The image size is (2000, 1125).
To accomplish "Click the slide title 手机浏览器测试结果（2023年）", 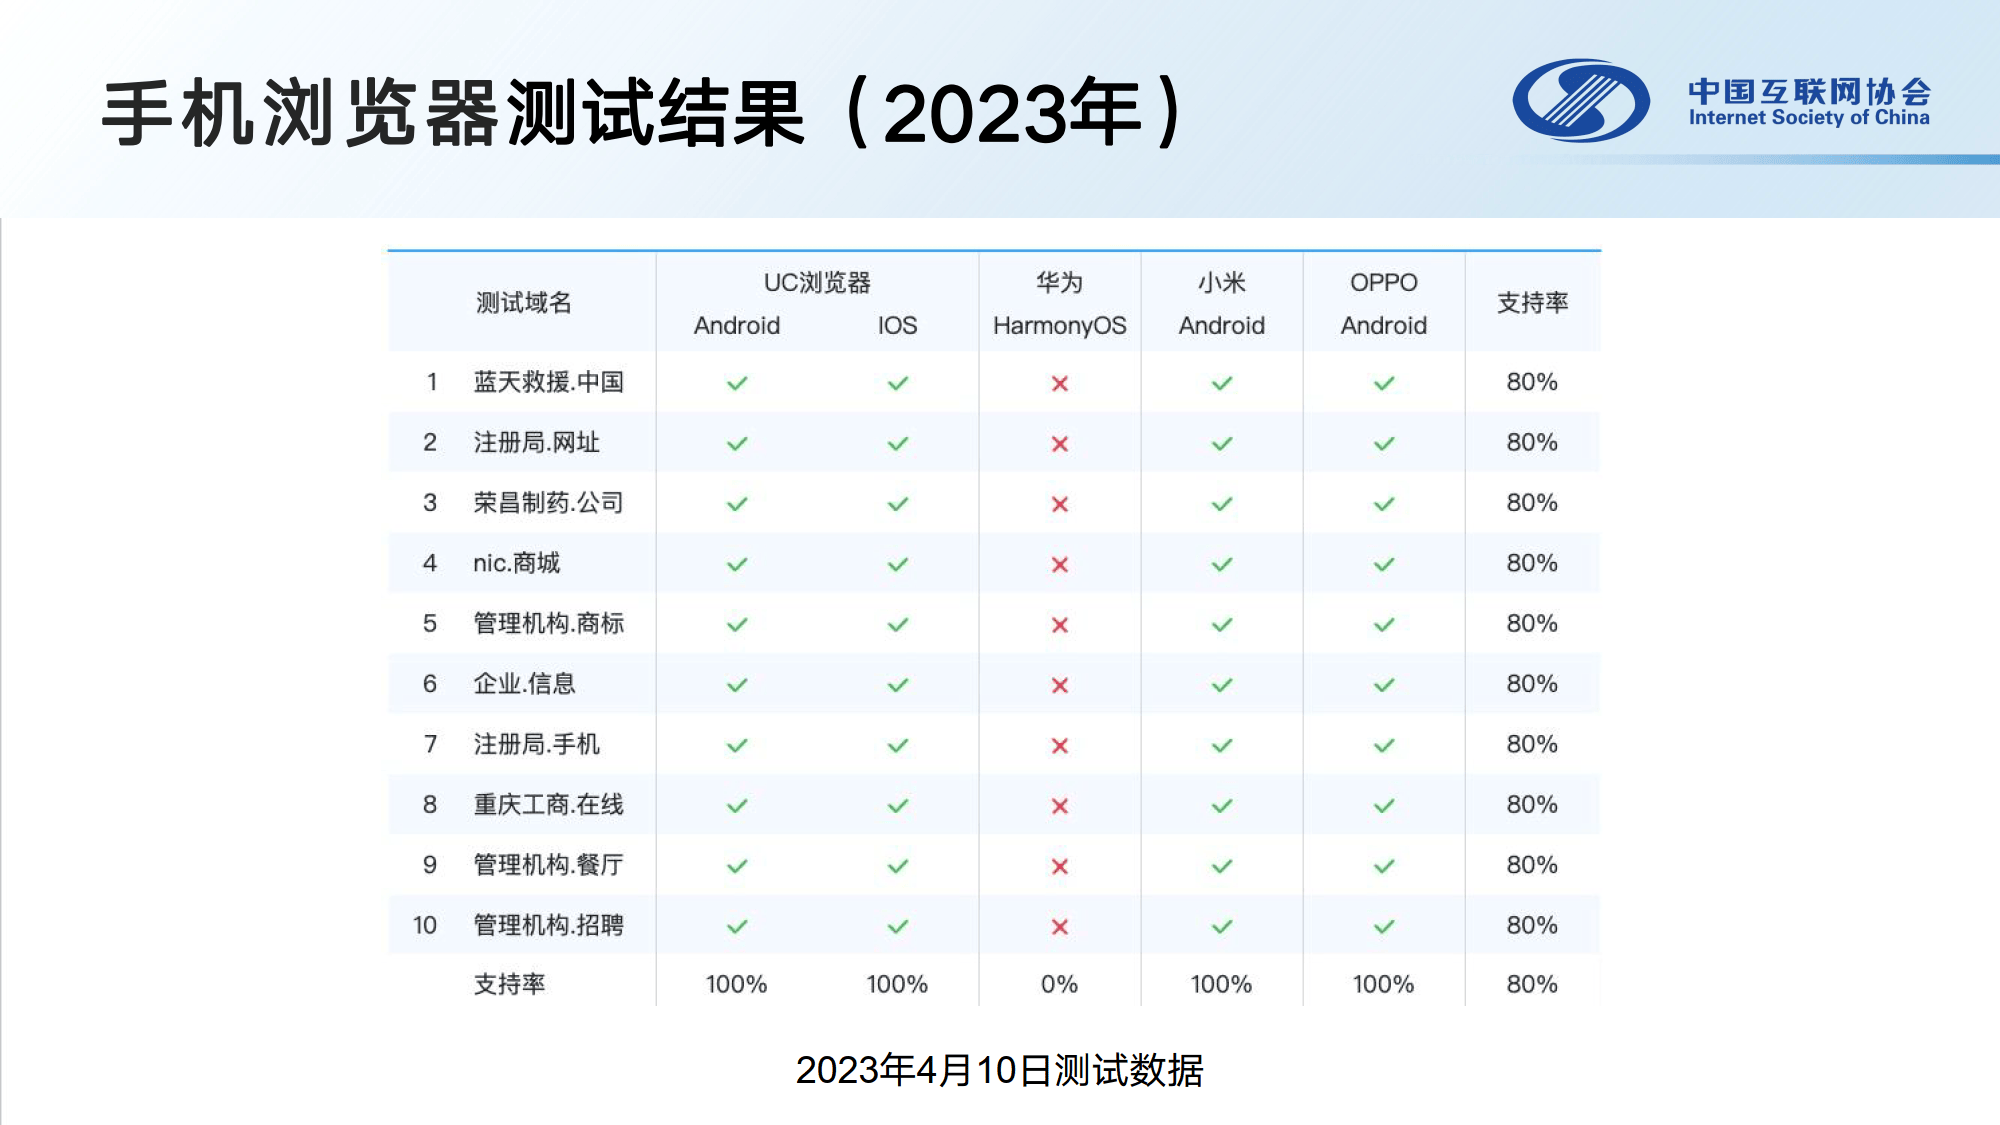I will click(644, 113).
